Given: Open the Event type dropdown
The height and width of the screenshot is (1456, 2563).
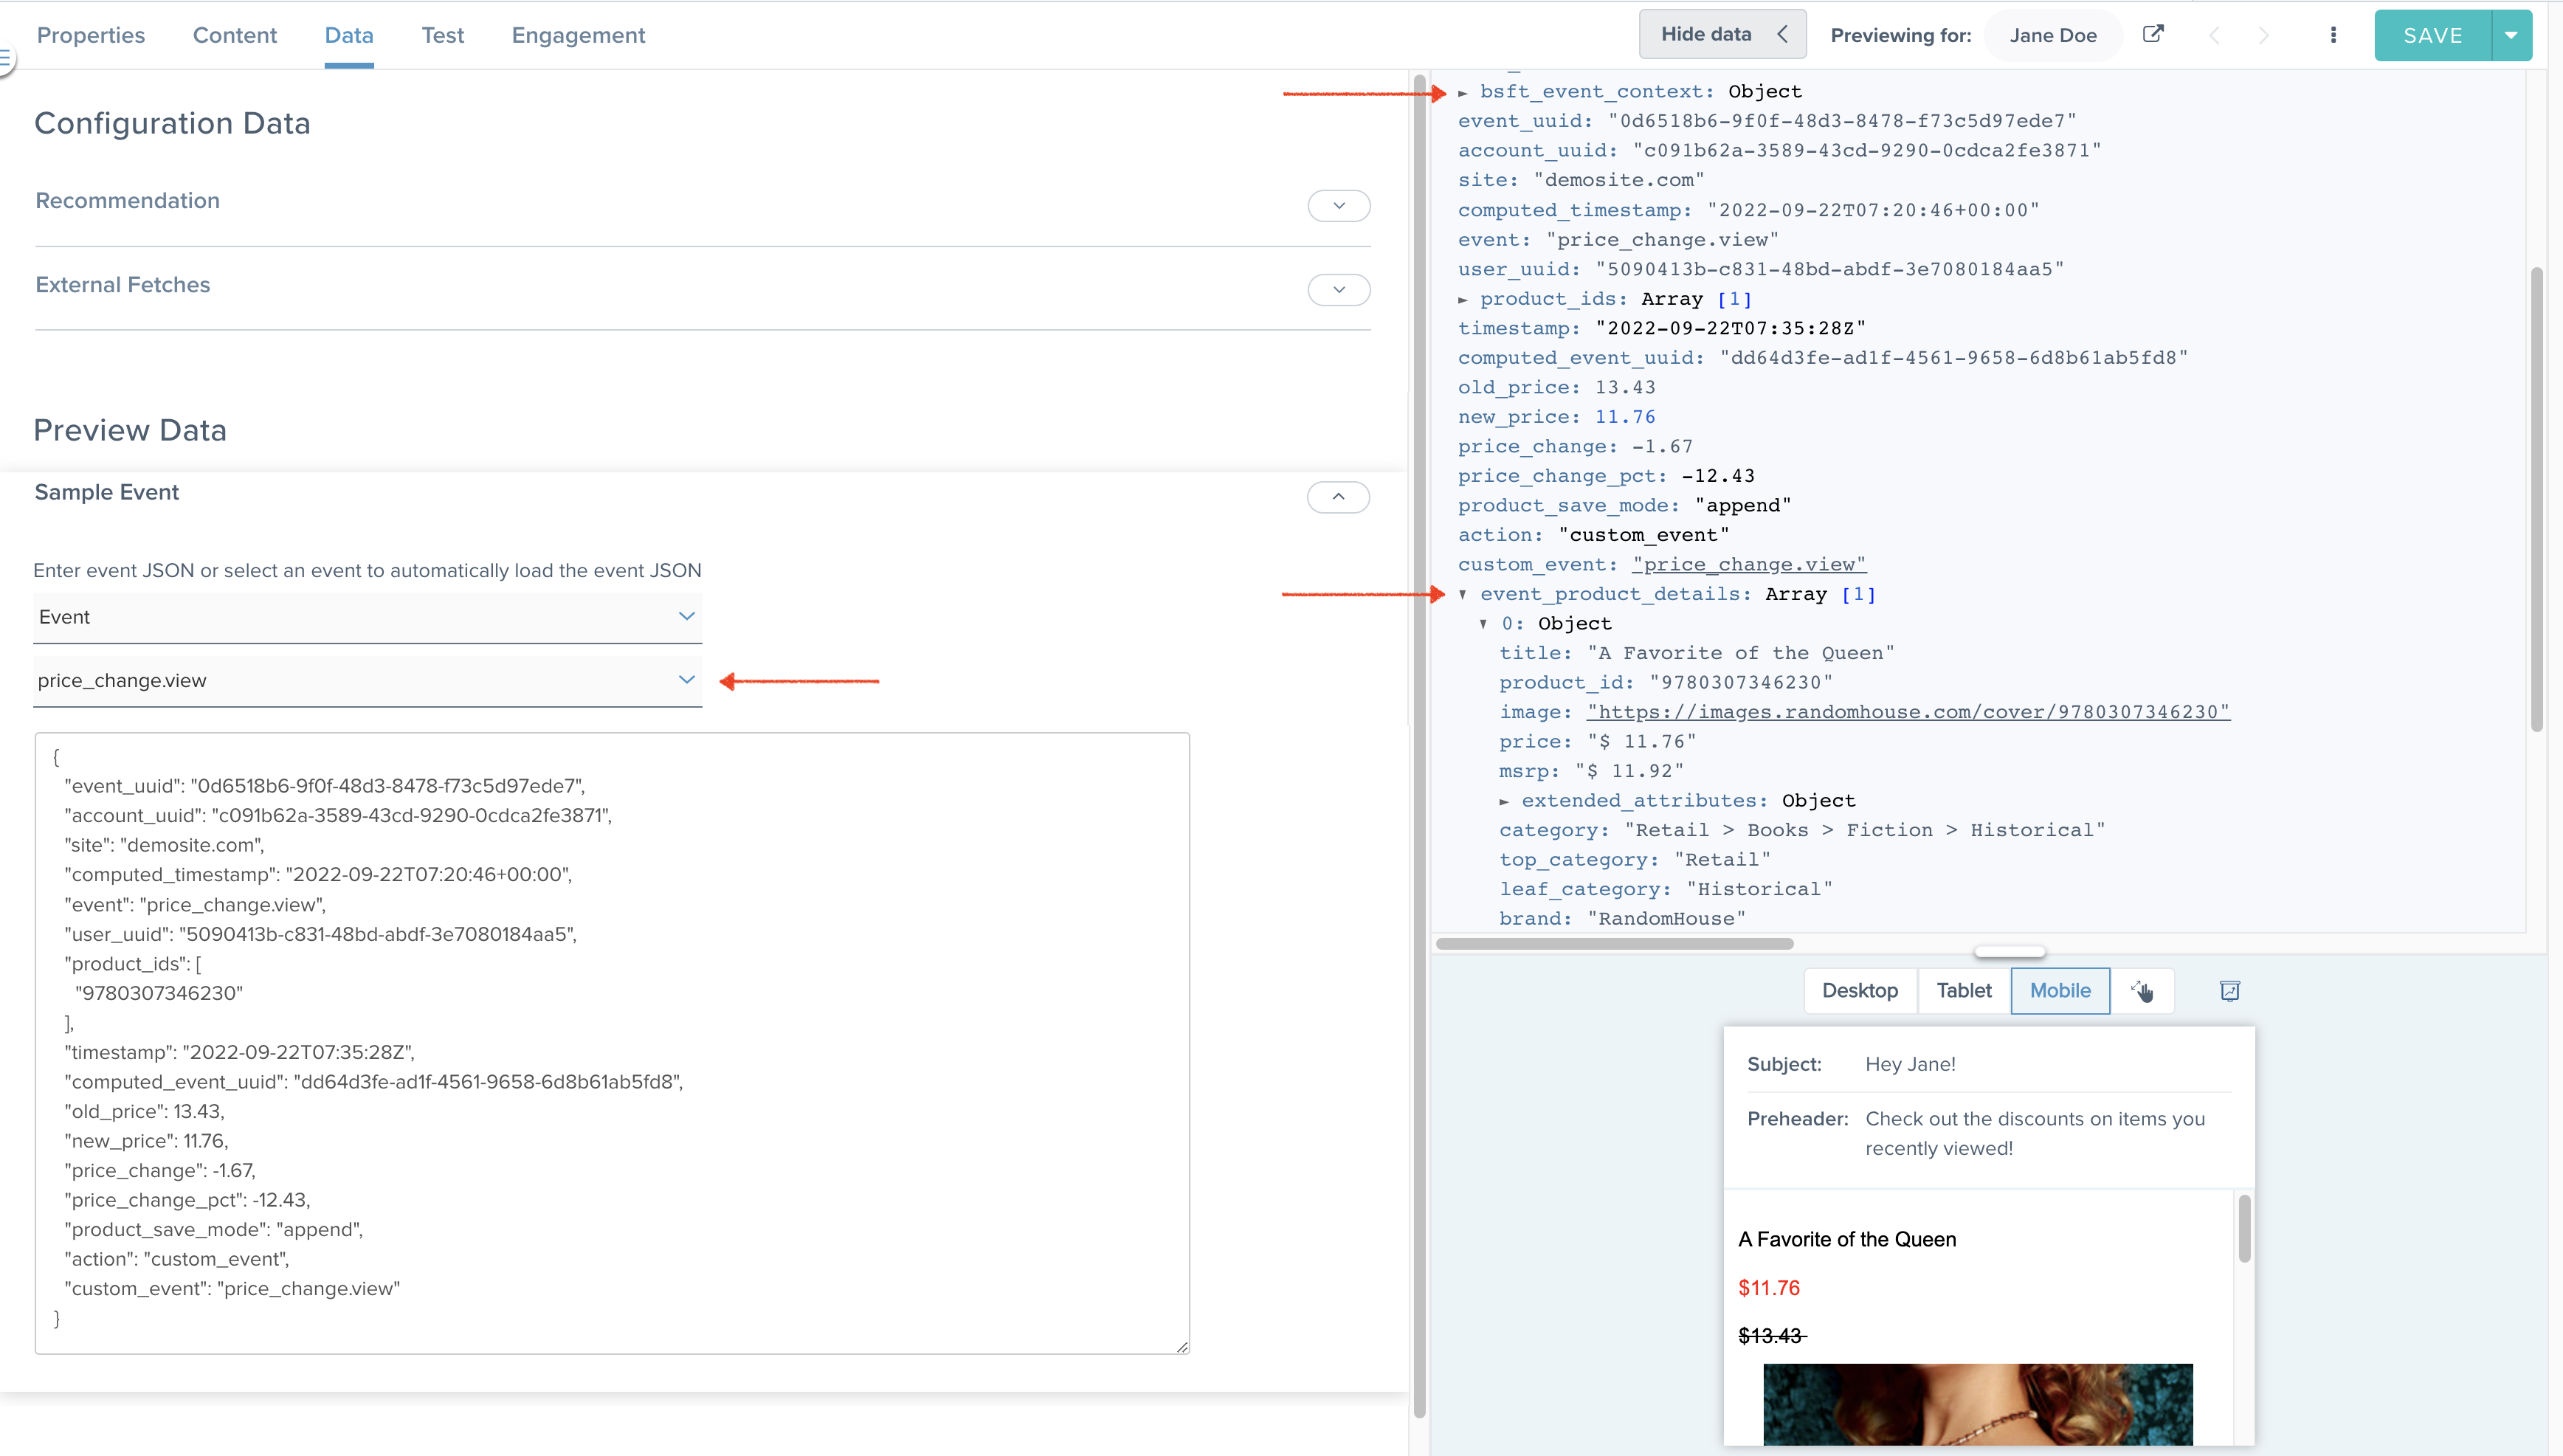Looking at the screenshot, I should pos(368,617).
